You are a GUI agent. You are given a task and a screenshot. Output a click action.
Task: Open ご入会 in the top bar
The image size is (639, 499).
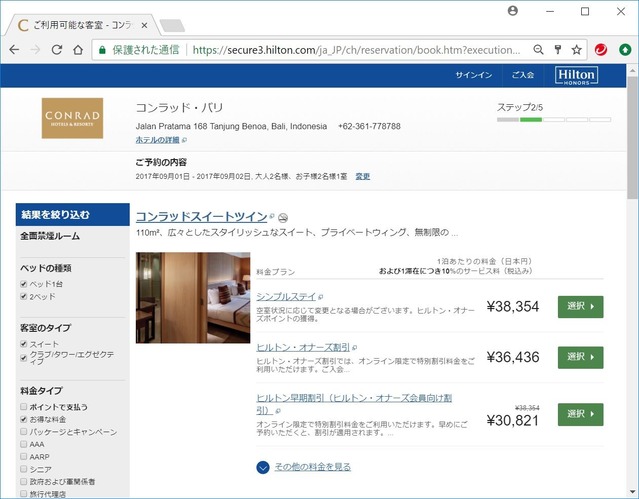click(x=523, y=75)
